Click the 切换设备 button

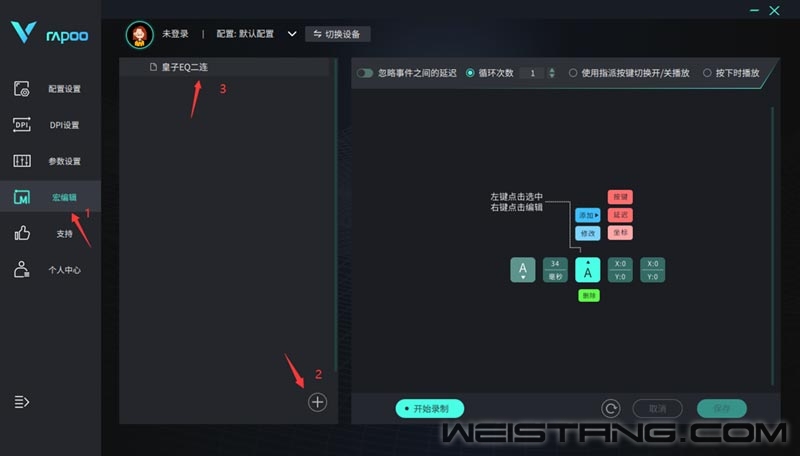(337, 34)
